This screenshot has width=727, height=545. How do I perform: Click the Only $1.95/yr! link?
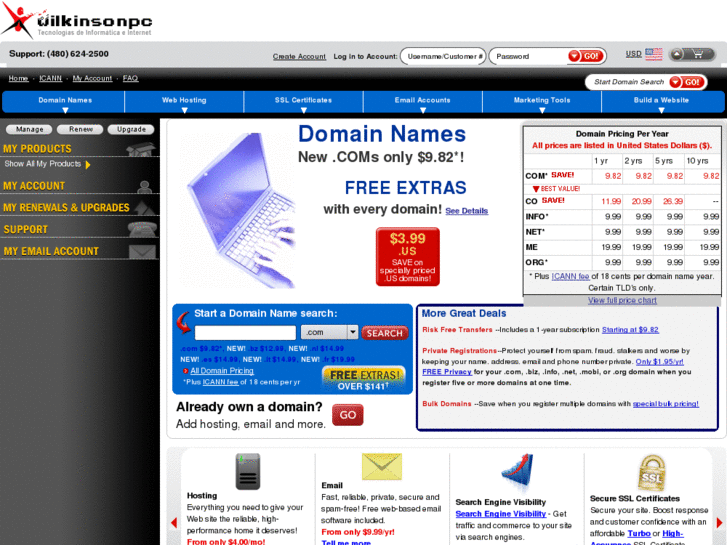coord(659,362)
